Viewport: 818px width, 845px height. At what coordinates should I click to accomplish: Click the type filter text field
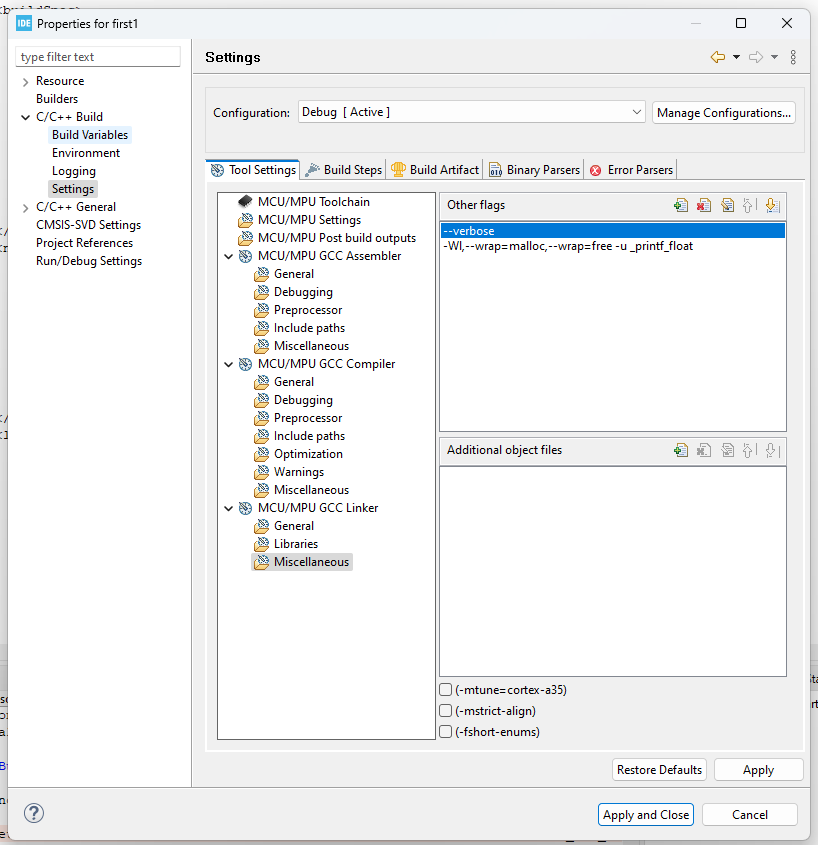97,56
